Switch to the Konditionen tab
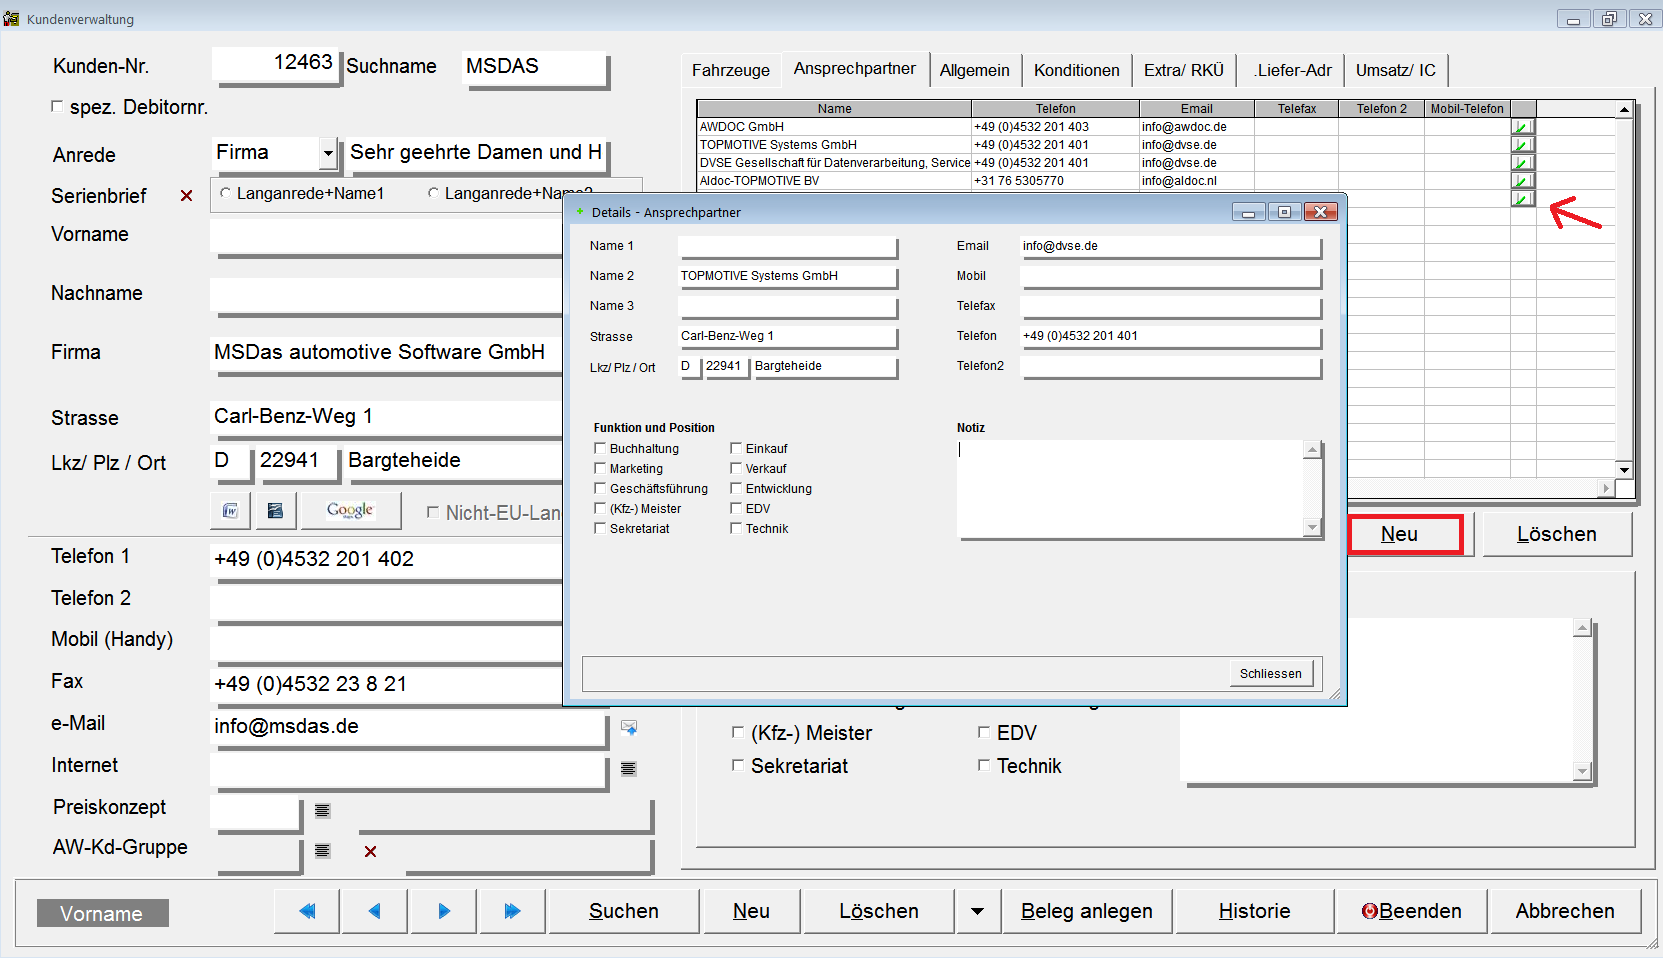 (1077, 70)
